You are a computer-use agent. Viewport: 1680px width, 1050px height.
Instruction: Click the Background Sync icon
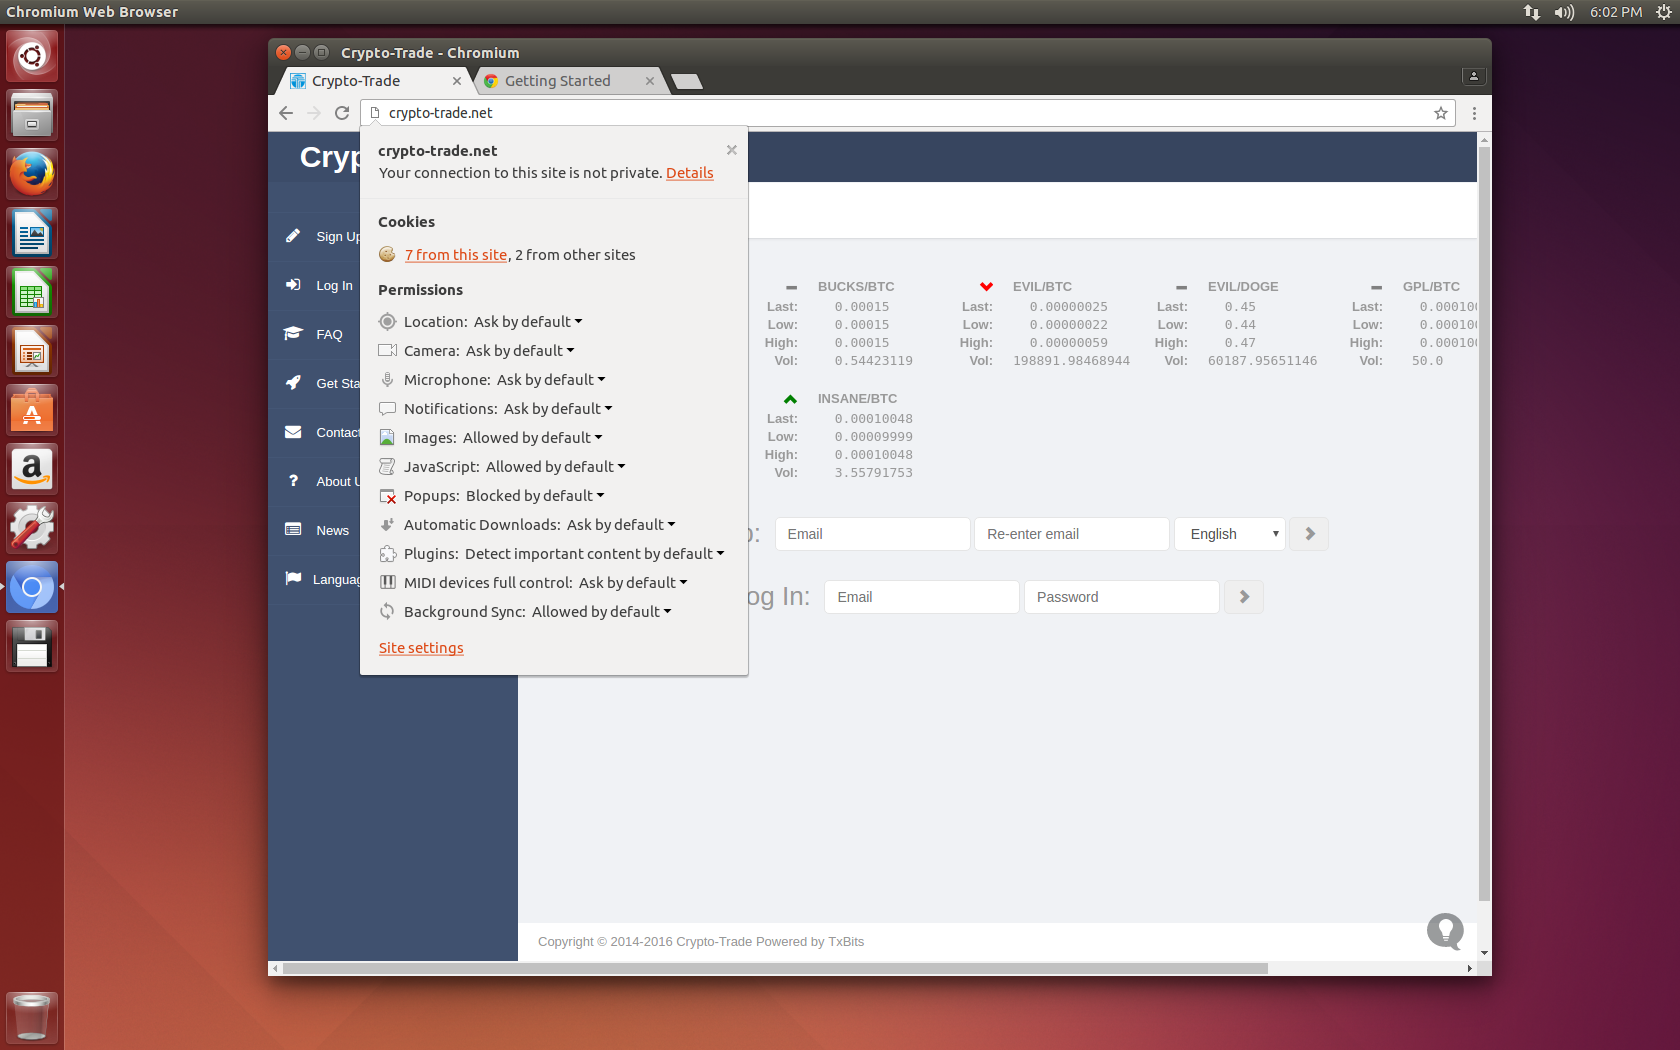[387, 611]
